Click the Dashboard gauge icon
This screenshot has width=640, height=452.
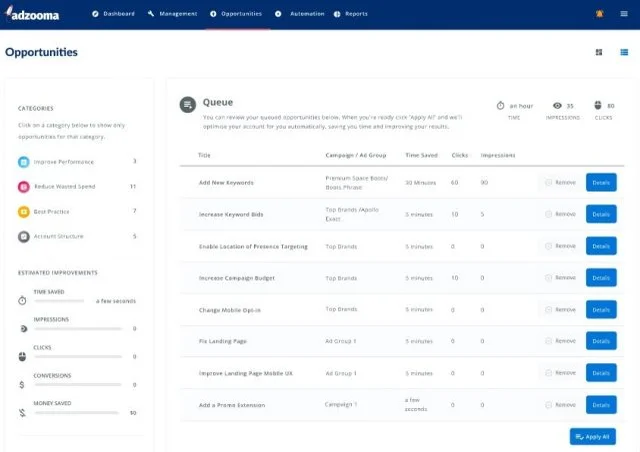[x=95, y=14]
